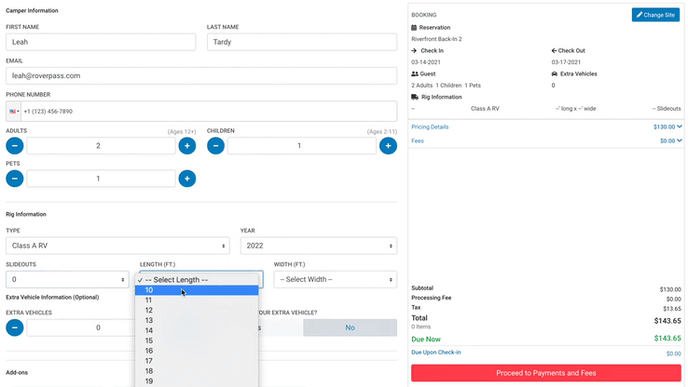The height and width of the screenshot is (387, 688).
Task: Click the Due Upon Check-in link
Action: coord(436,352)
